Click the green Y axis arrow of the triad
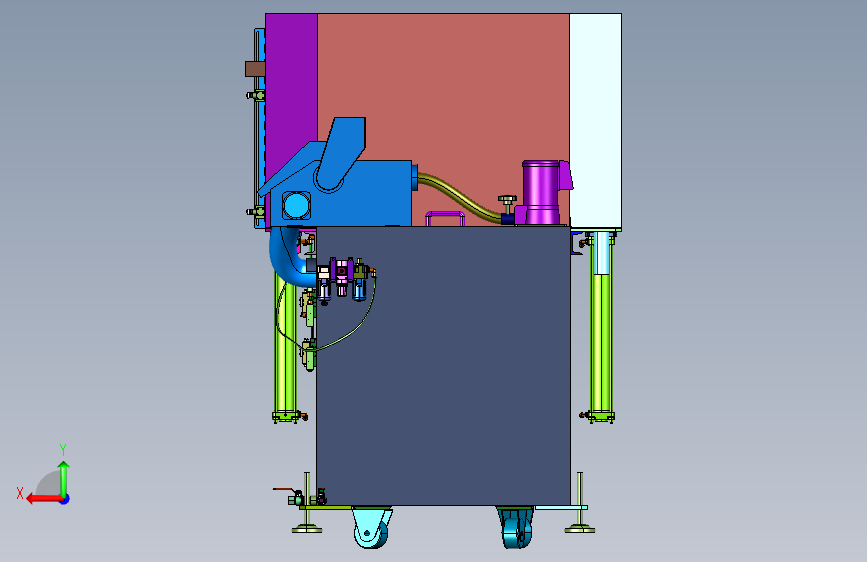867x562 pixels. click(64, 477)
